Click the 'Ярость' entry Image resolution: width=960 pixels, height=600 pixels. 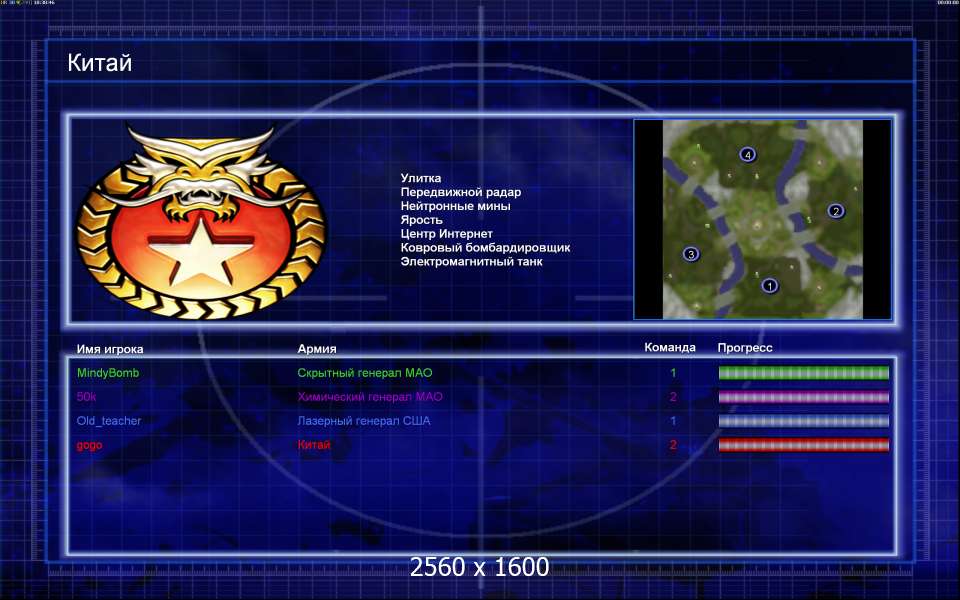(421, 220)
